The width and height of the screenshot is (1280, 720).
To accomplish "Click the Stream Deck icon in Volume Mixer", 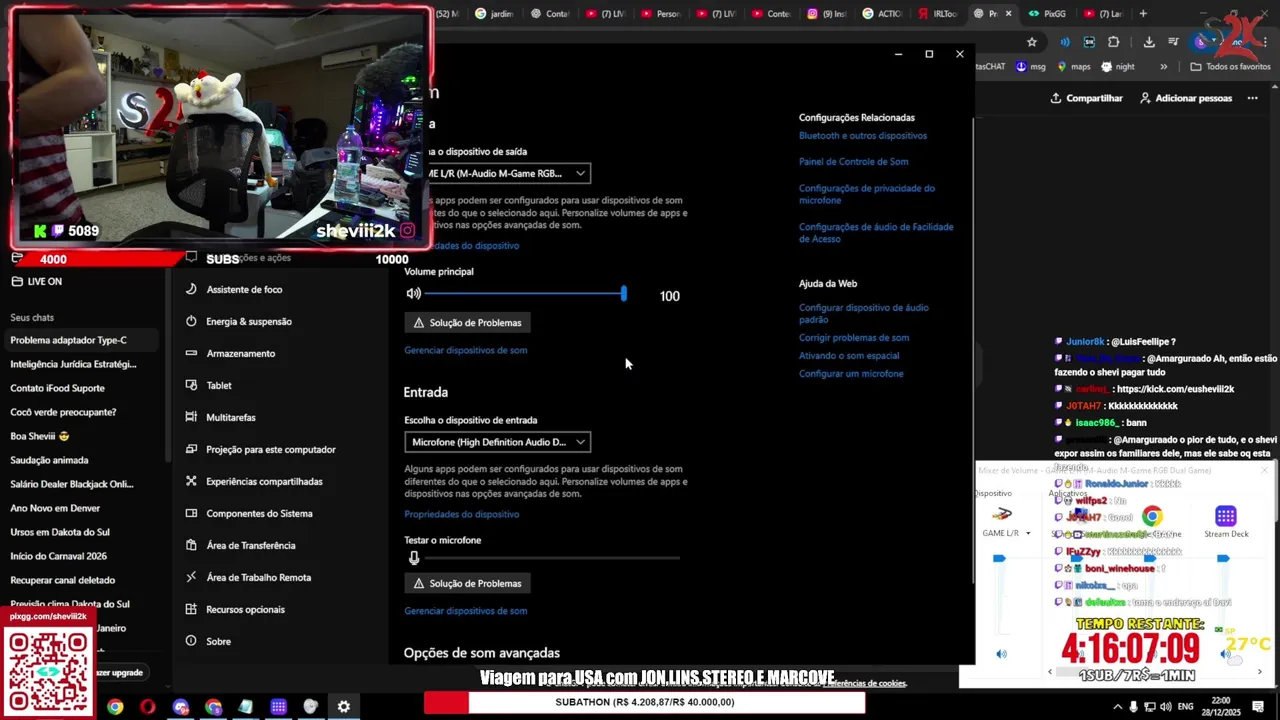I will [x=1226, y=516].
